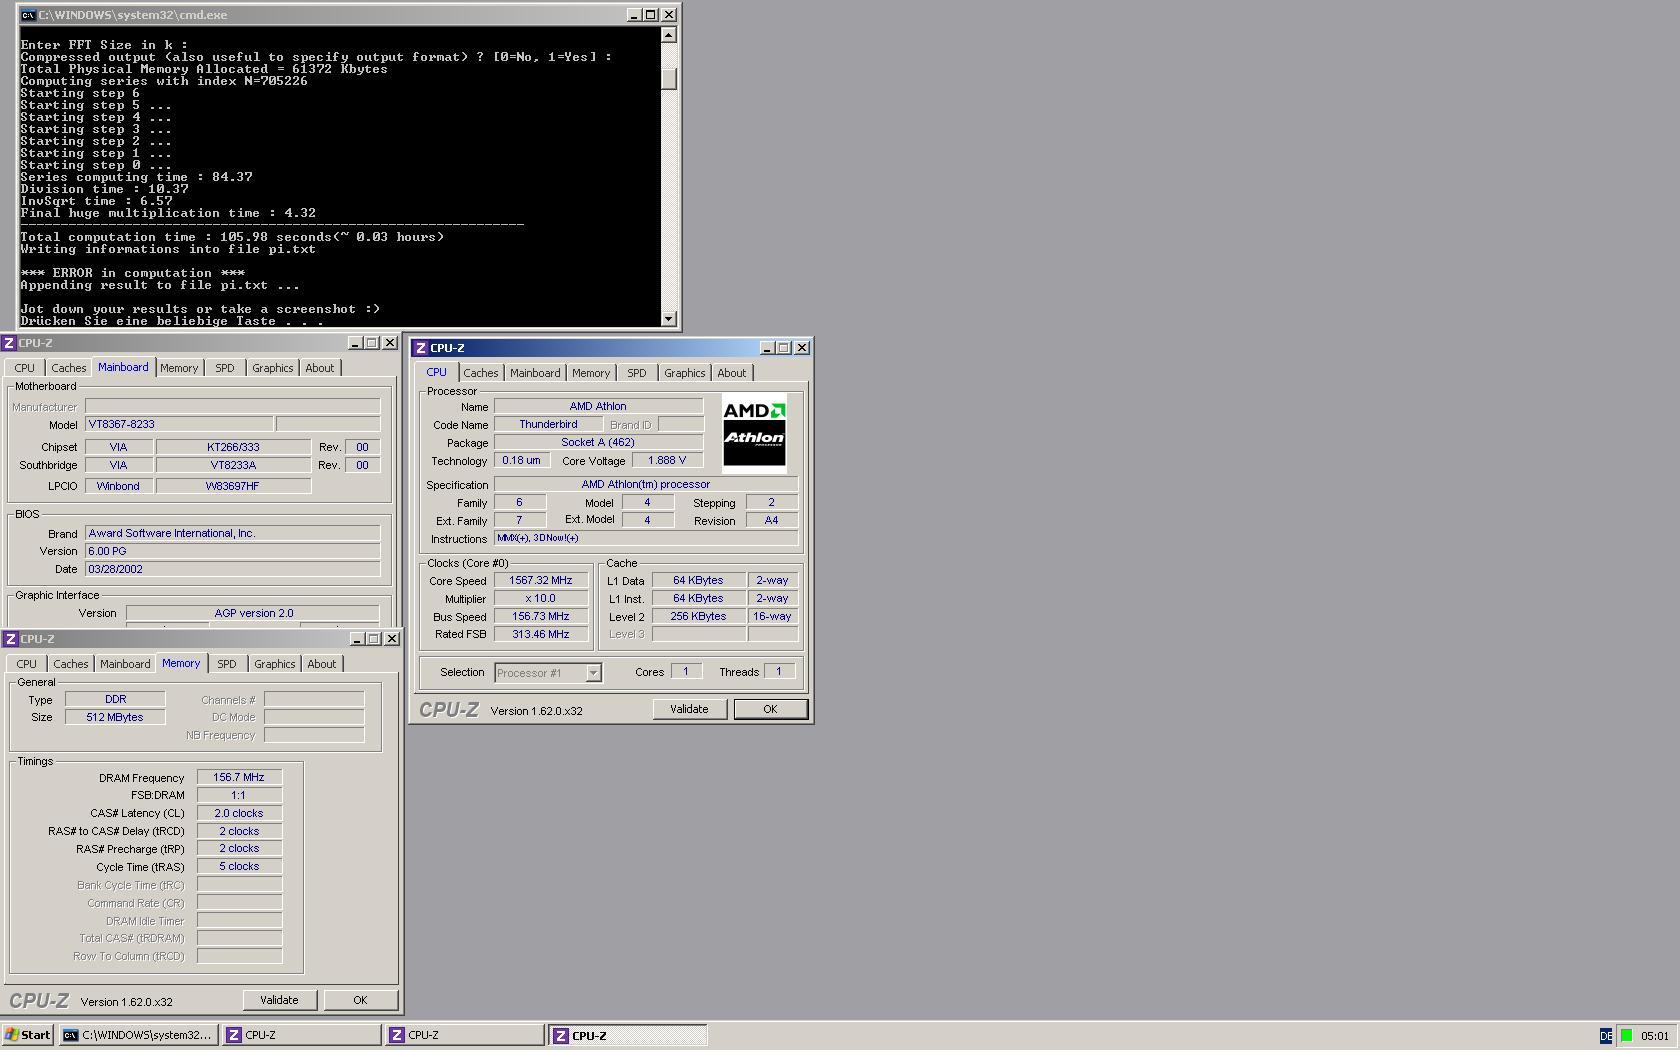
Task: Click the cmd window scrollbar thumb
Action: pyautogui.click(x=669, y=79)
